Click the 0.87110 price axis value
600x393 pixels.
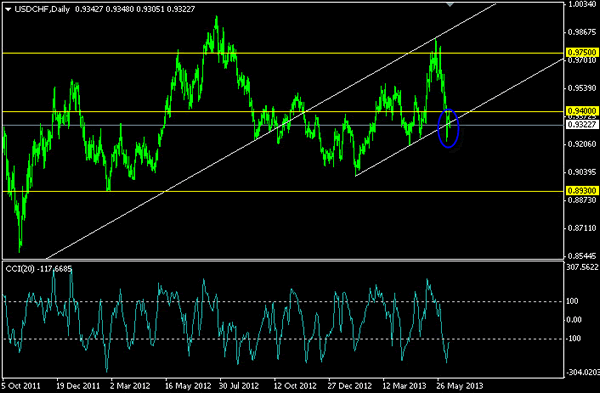(x=582, y=228)
